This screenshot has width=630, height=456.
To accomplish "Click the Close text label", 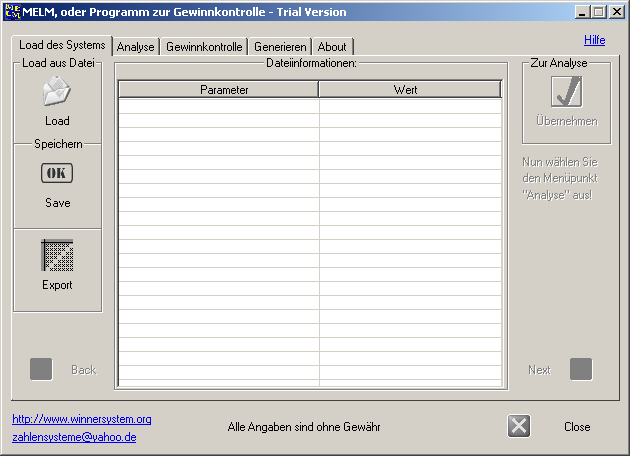I will (x=577, y=427).
